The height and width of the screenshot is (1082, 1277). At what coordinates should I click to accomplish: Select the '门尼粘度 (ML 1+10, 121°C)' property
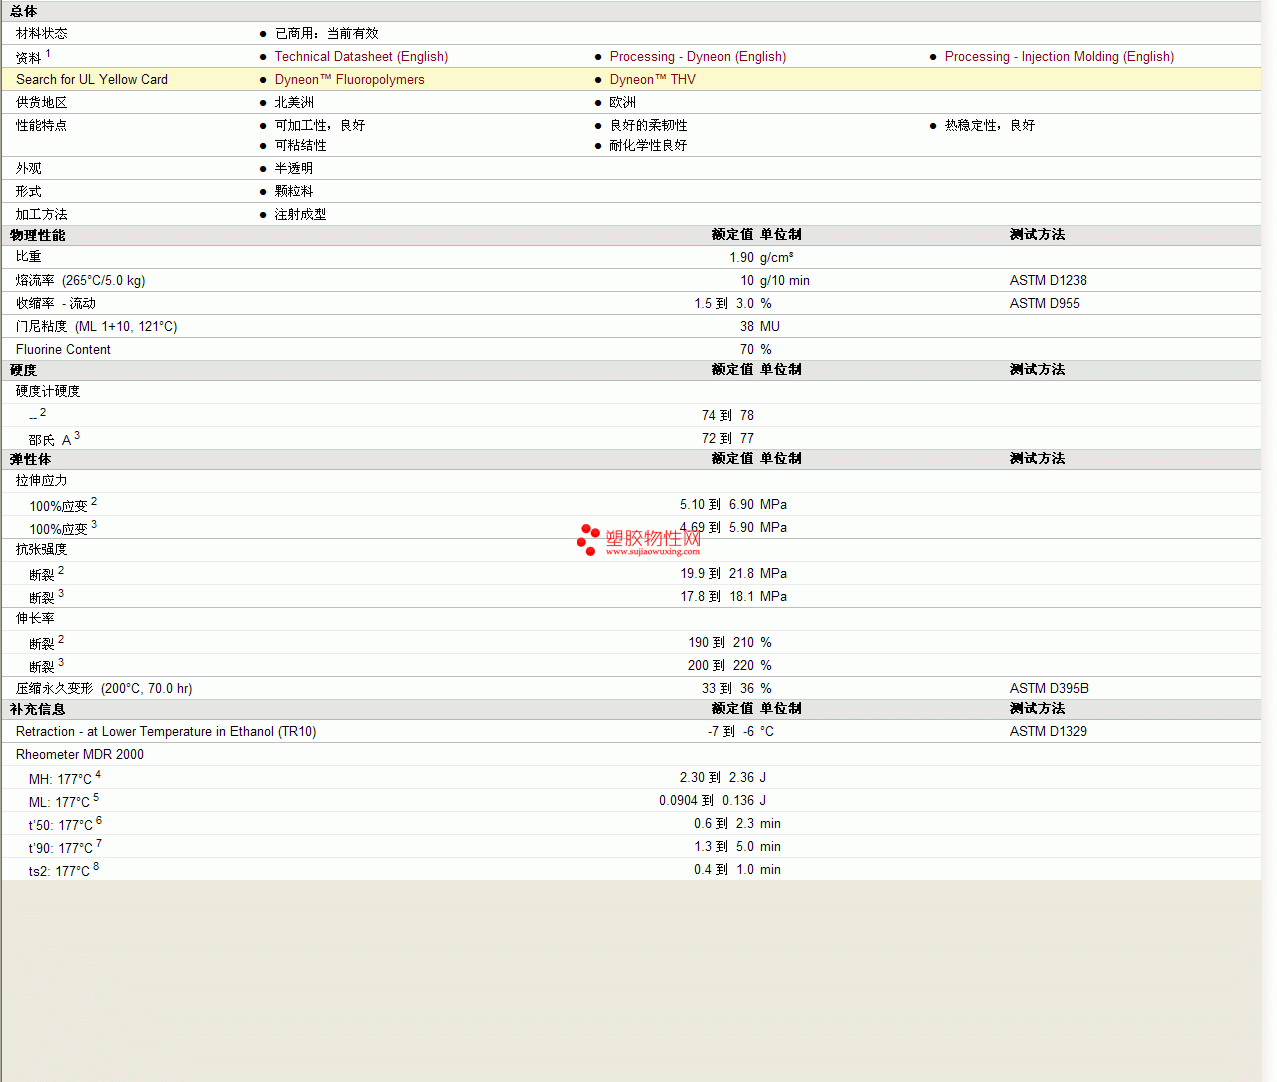[x=97, y=327]
